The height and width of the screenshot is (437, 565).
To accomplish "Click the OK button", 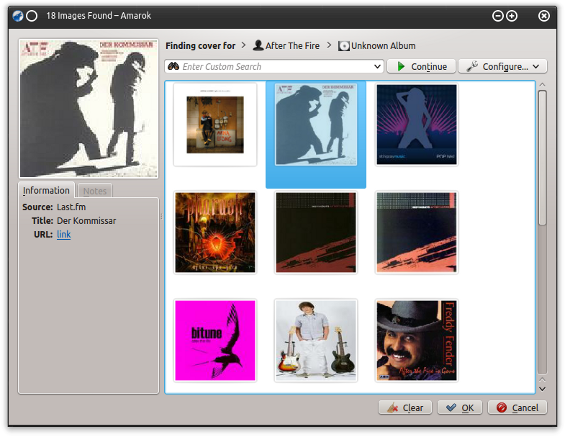I will coord(460,407).
